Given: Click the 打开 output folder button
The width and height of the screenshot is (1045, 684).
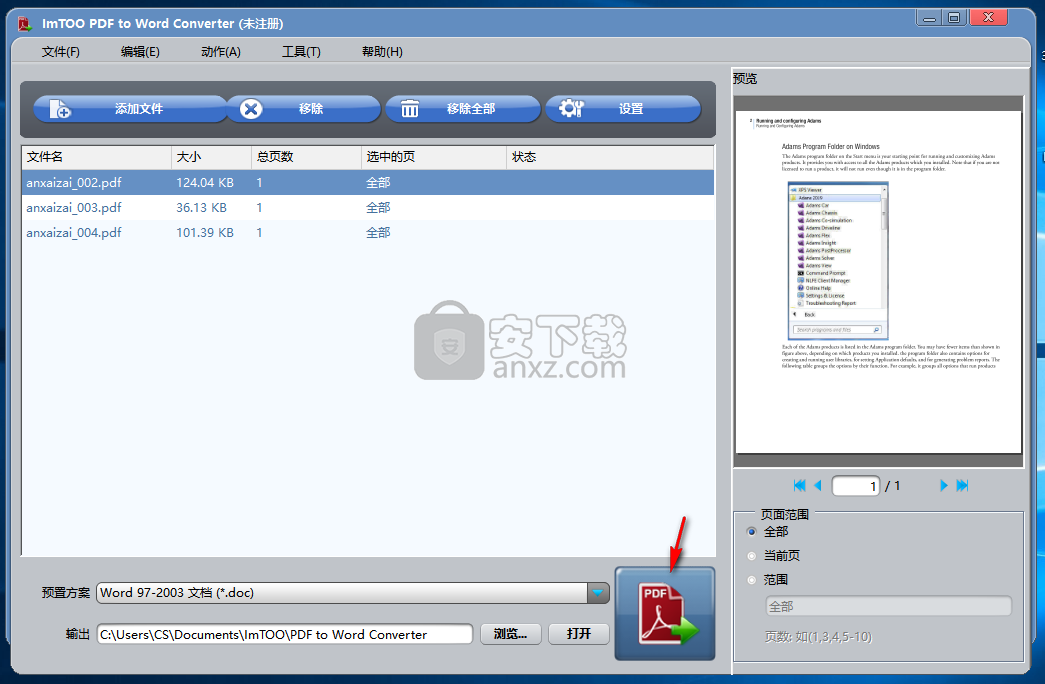Looking at the screenshot, I should [x=579, y=634].
